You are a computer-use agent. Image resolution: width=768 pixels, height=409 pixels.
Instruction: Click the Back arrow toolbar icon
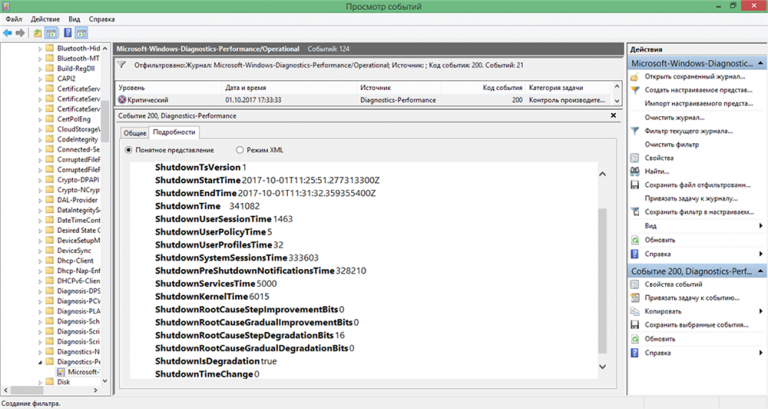coord(8,33)
